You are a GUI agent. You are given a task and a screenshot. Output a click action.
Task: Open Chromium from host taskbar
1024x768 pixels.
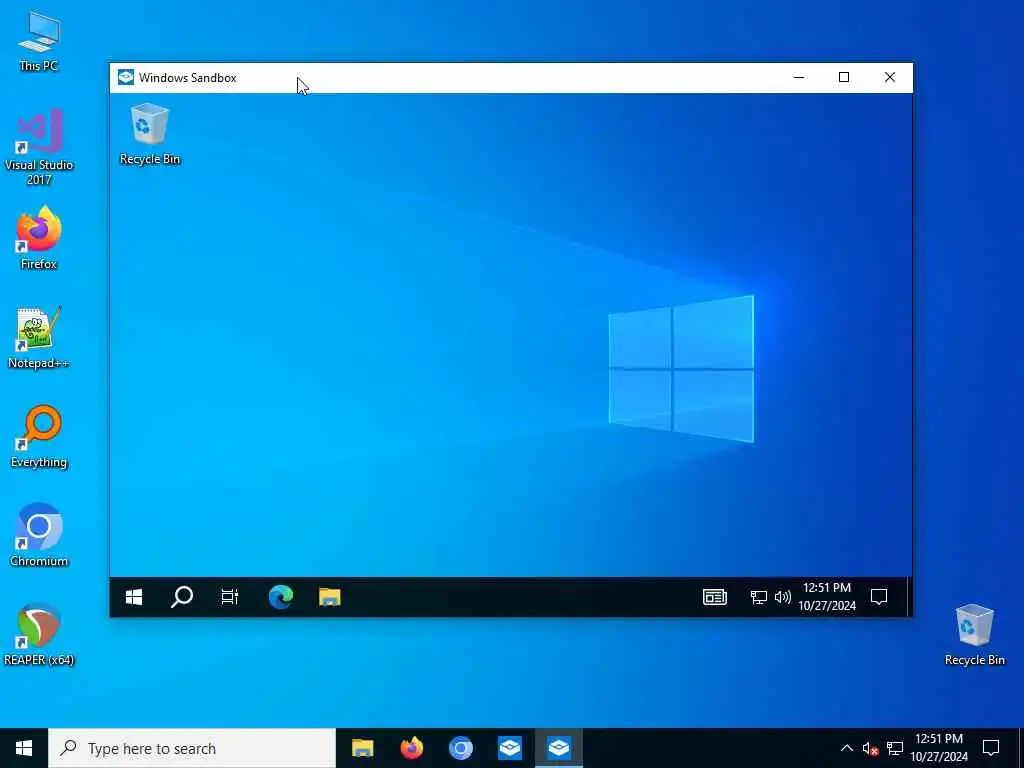tap(460, 748)
